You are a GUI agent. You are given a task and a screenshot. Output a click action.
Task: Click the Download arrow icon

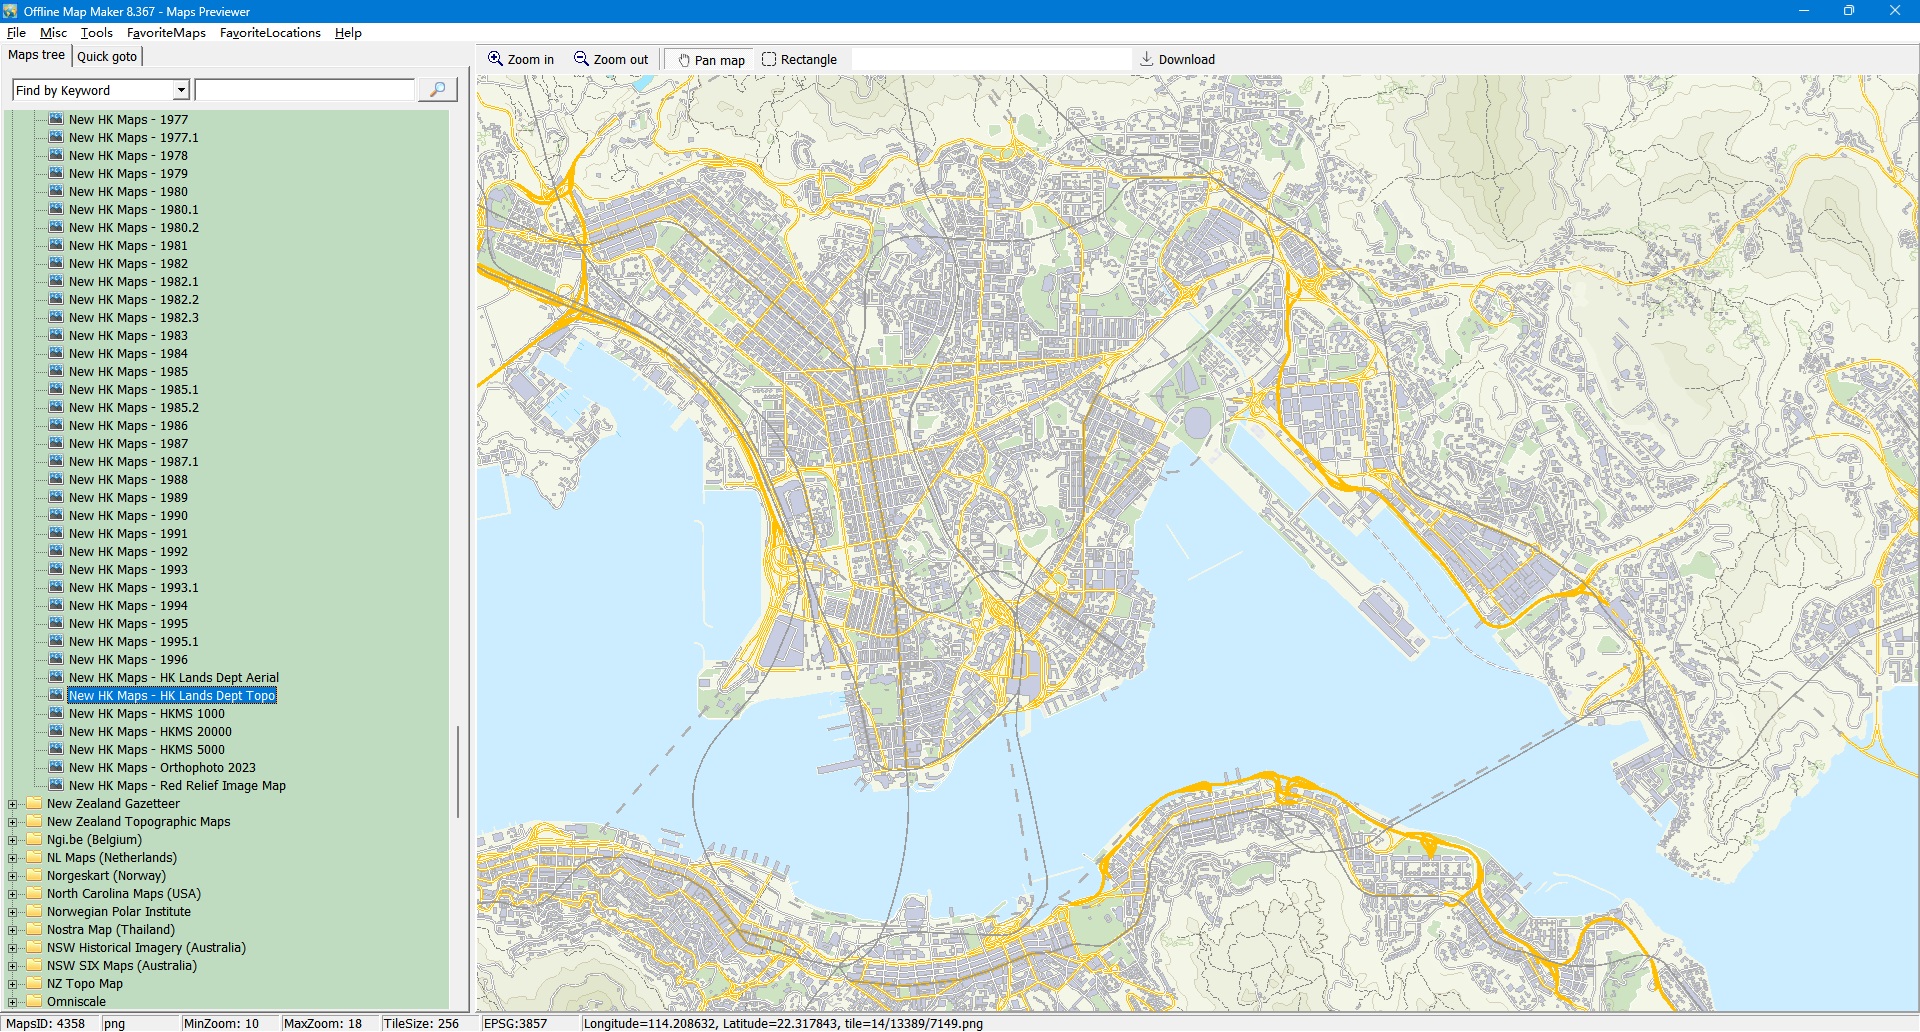[1147, 59]
